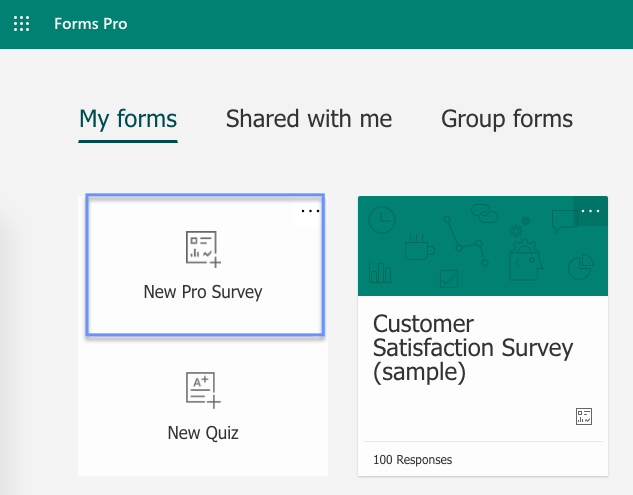
Task: Open more options on New Pro Survey card
Action: [310, 211]
